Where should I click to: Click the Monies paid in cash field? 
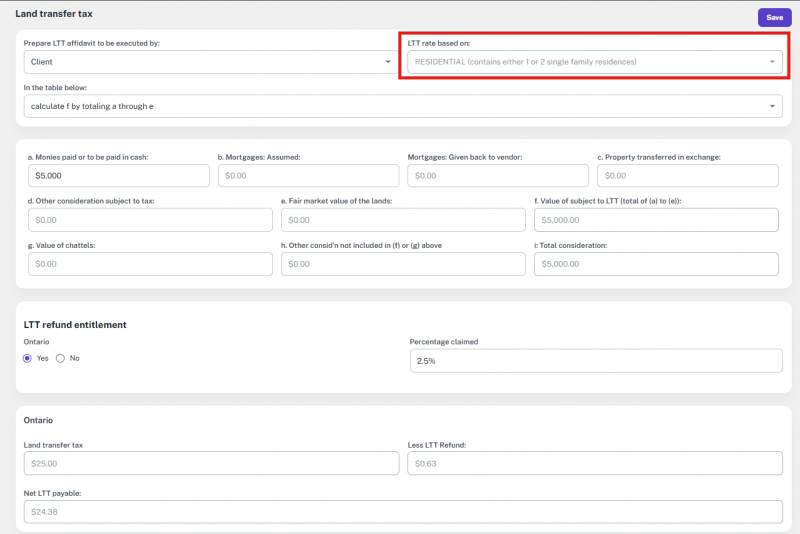click(117, 175)
